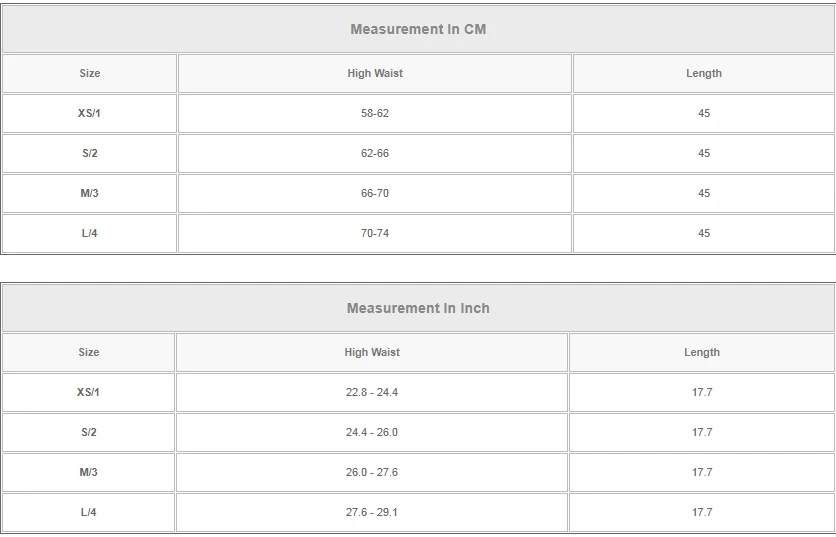836x537 pixels.
Task: Click the Length column header in CM table
Action: click(704, 73)
